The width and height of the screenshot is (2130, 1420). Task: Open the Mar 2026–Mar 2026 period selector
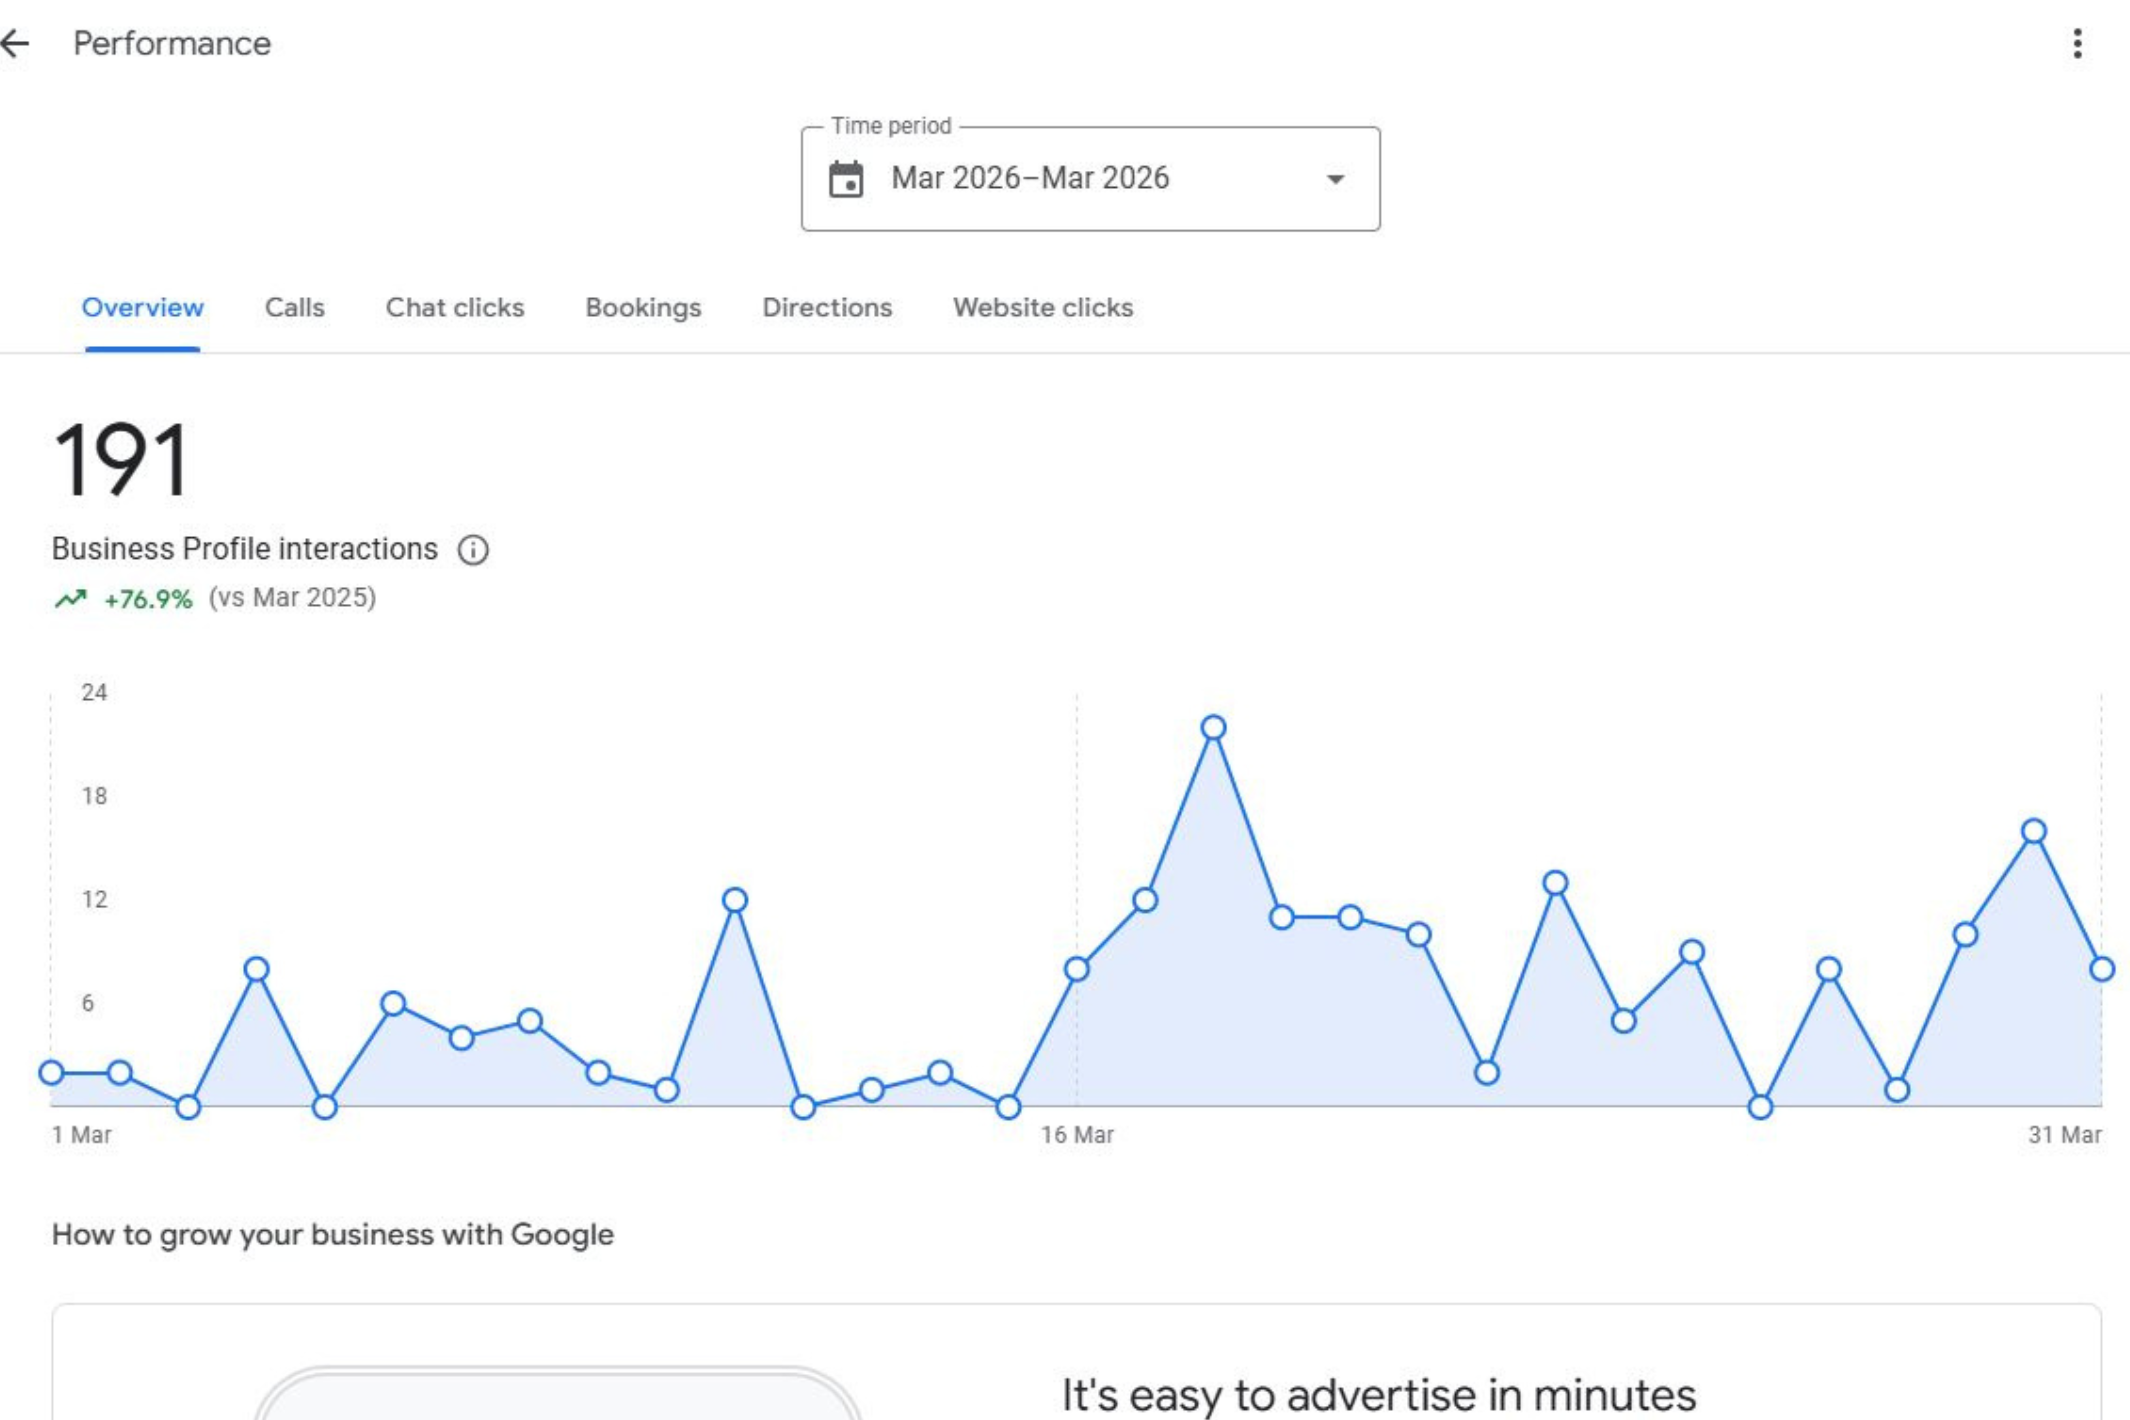coord(1090,179)
